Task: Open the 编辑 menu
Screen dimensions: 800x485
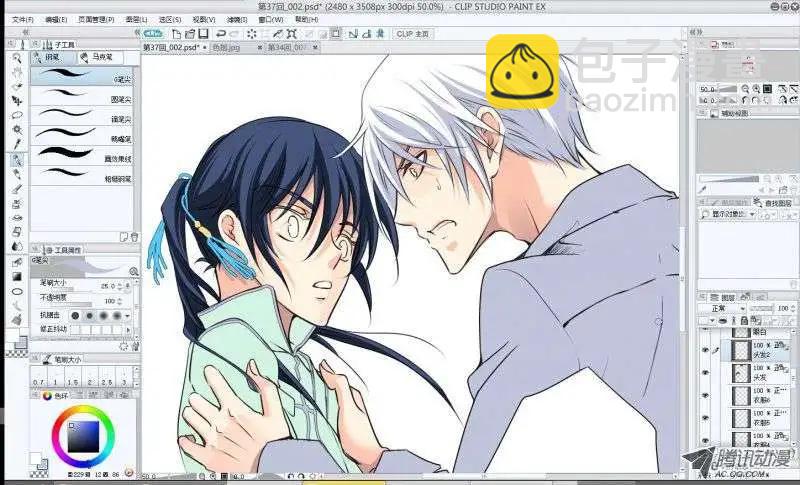Action: point(56,19)
